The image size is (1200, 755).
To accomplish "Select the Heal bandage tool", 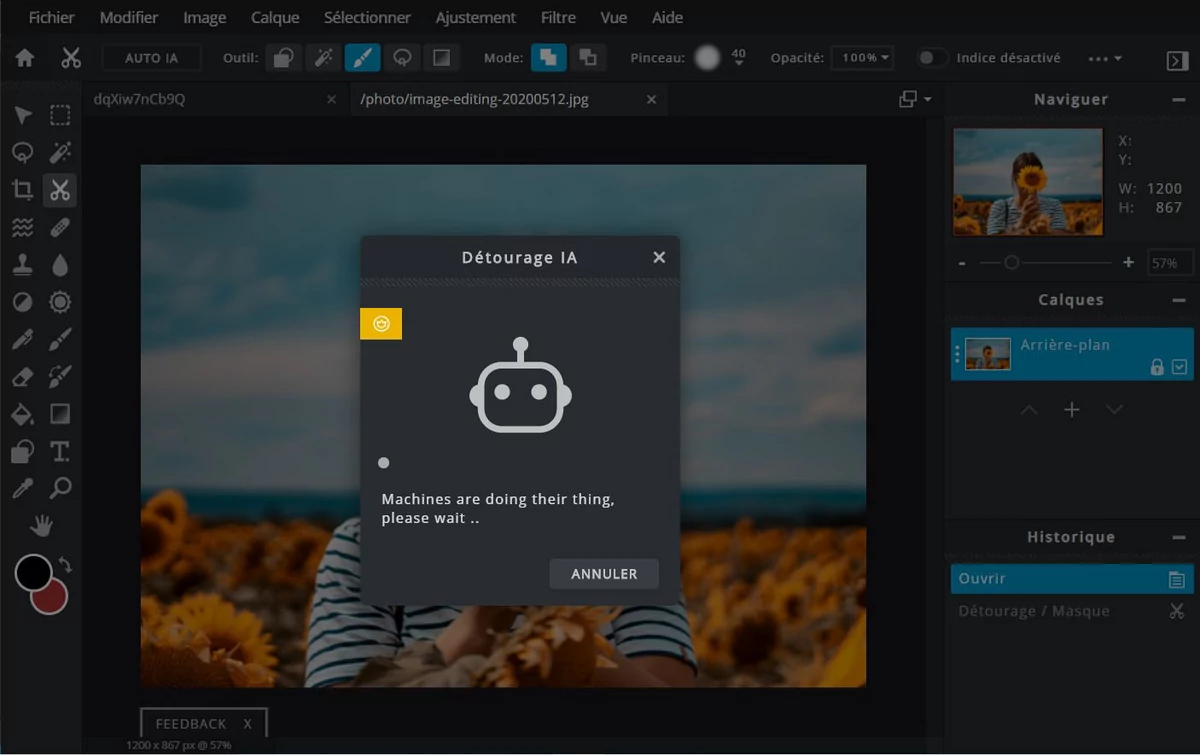I will coord(60,228).
